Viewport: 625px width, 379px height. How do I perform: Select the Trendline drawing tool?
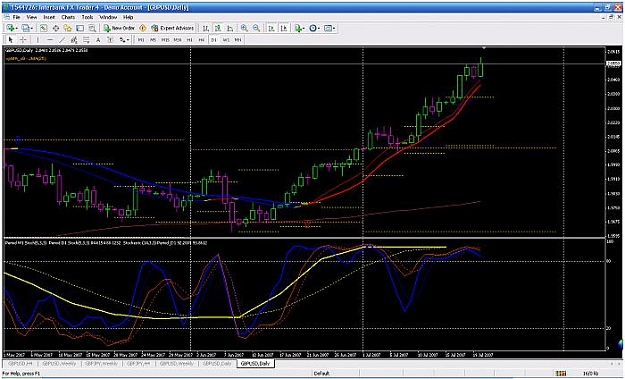coord(62,40)
